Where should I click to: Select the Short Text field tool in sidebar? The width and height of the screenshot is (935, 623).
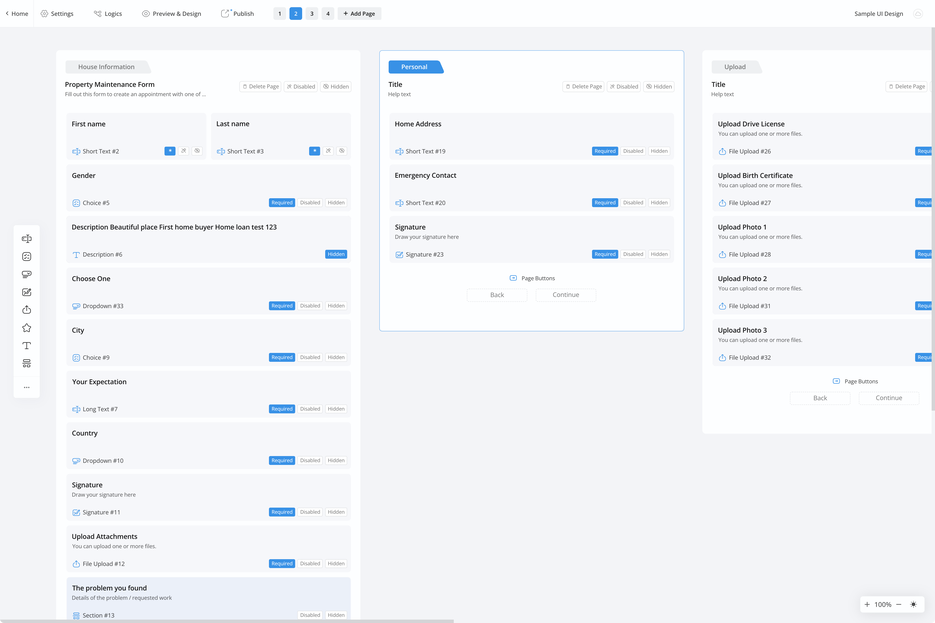(x=27, y=239)
